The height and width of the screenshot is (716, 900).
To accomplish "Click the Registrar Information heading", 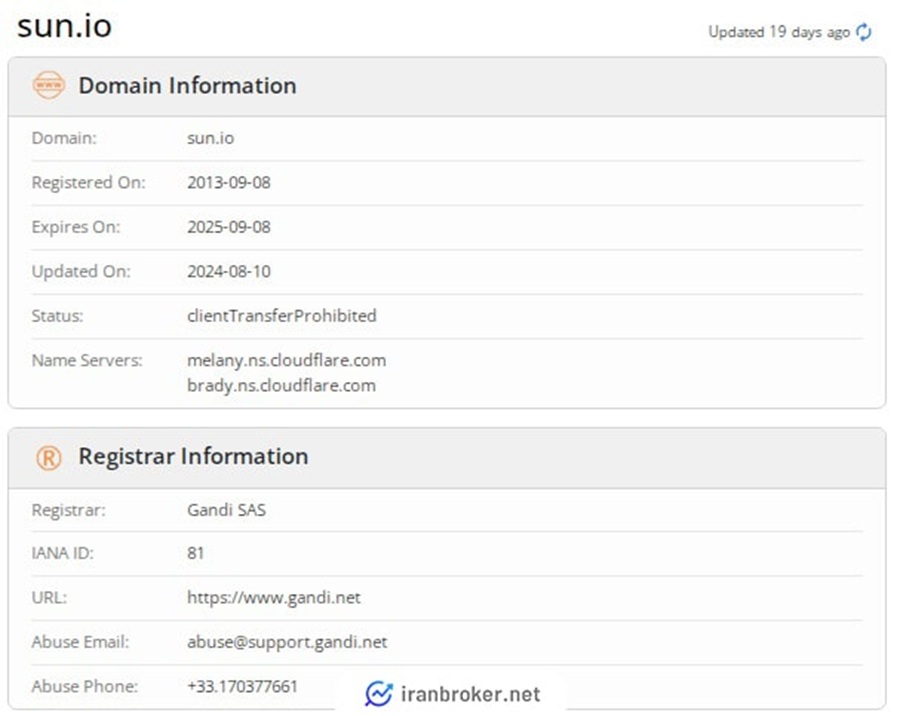I will coord(193,456).
